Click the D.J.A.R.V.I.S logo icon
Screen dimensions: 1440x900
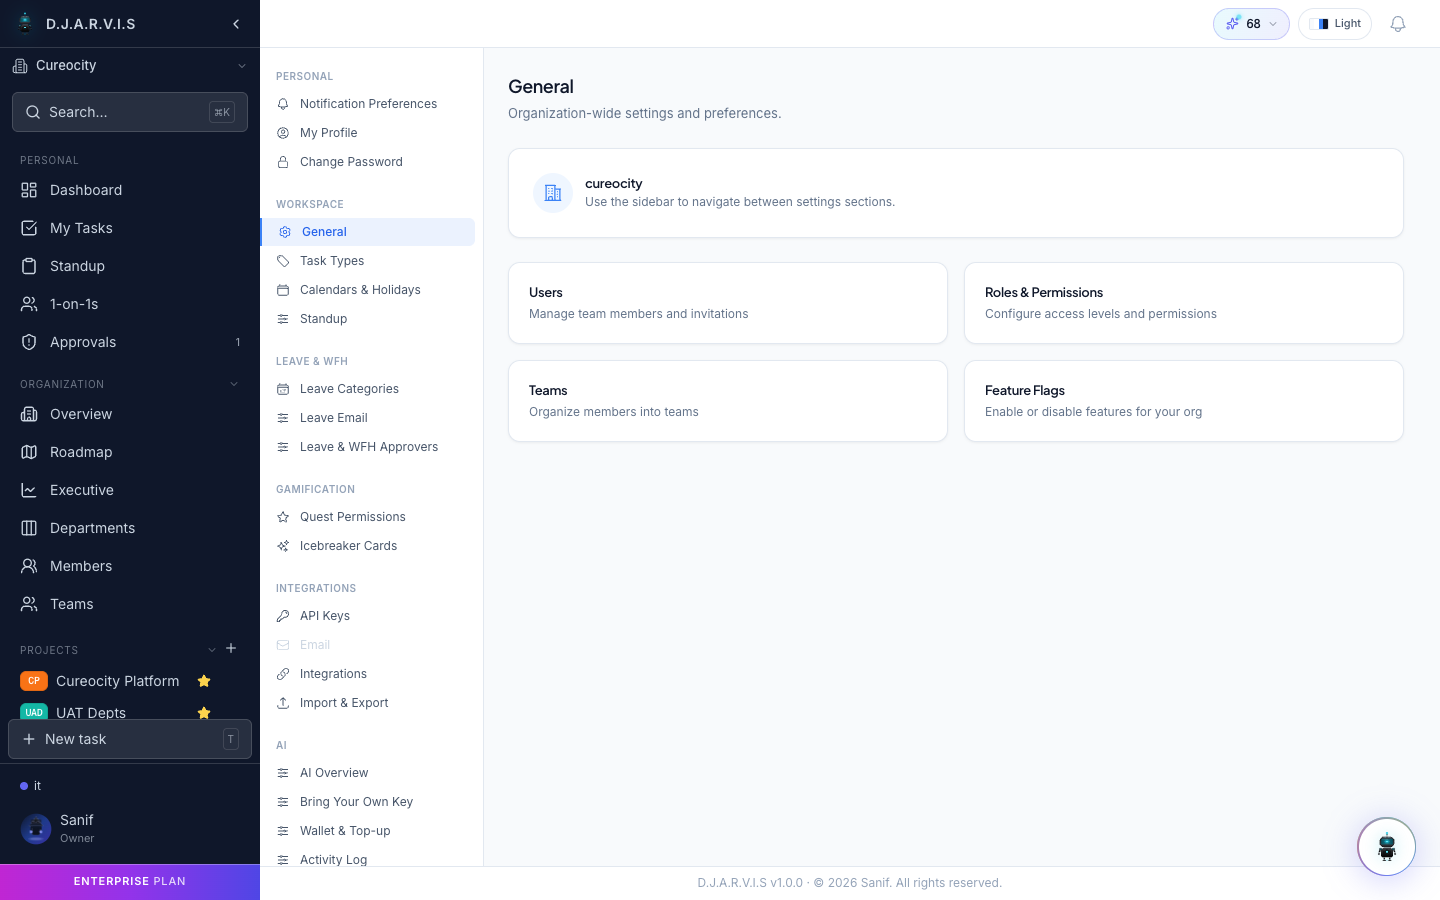tap(25, 23)
